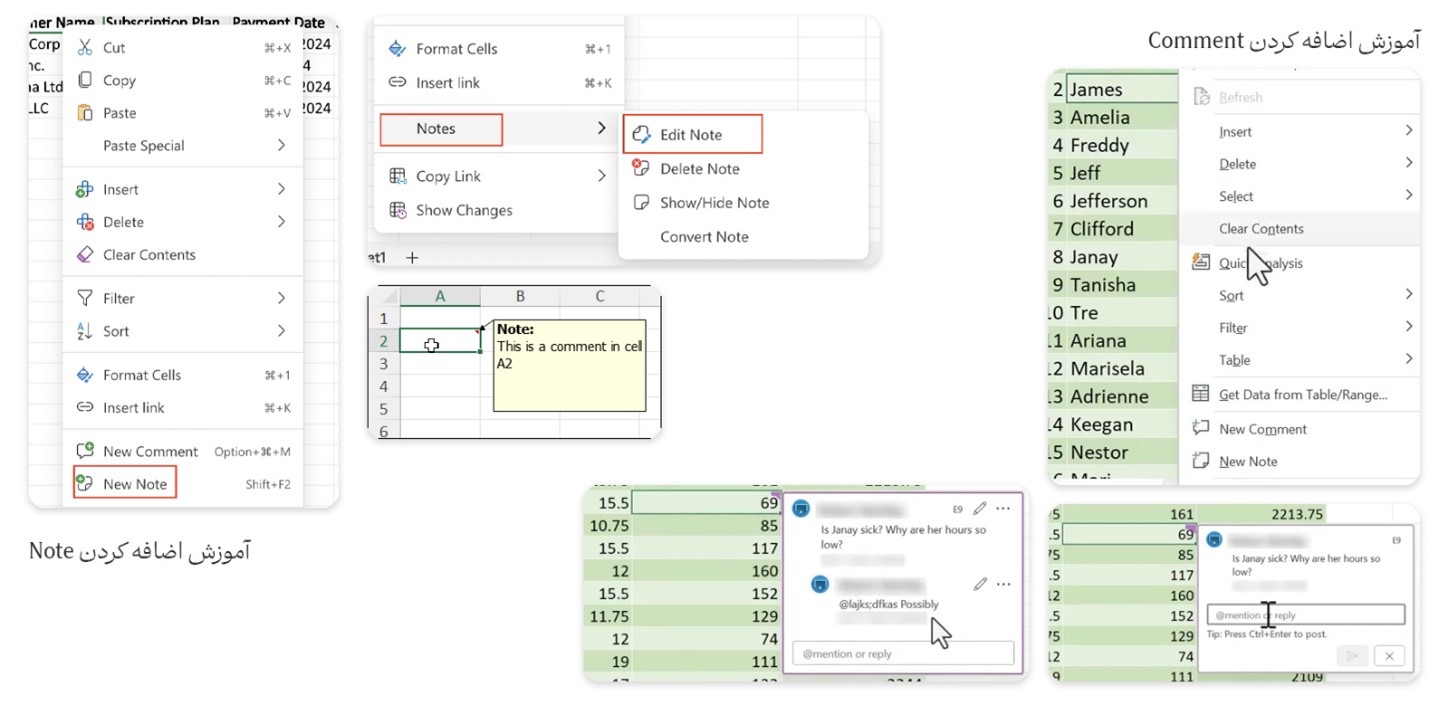Click the cancel X button in comment box
The width and height of the screenshot is (1448, 724).
pyautogui.click(x=1387, y=656)
